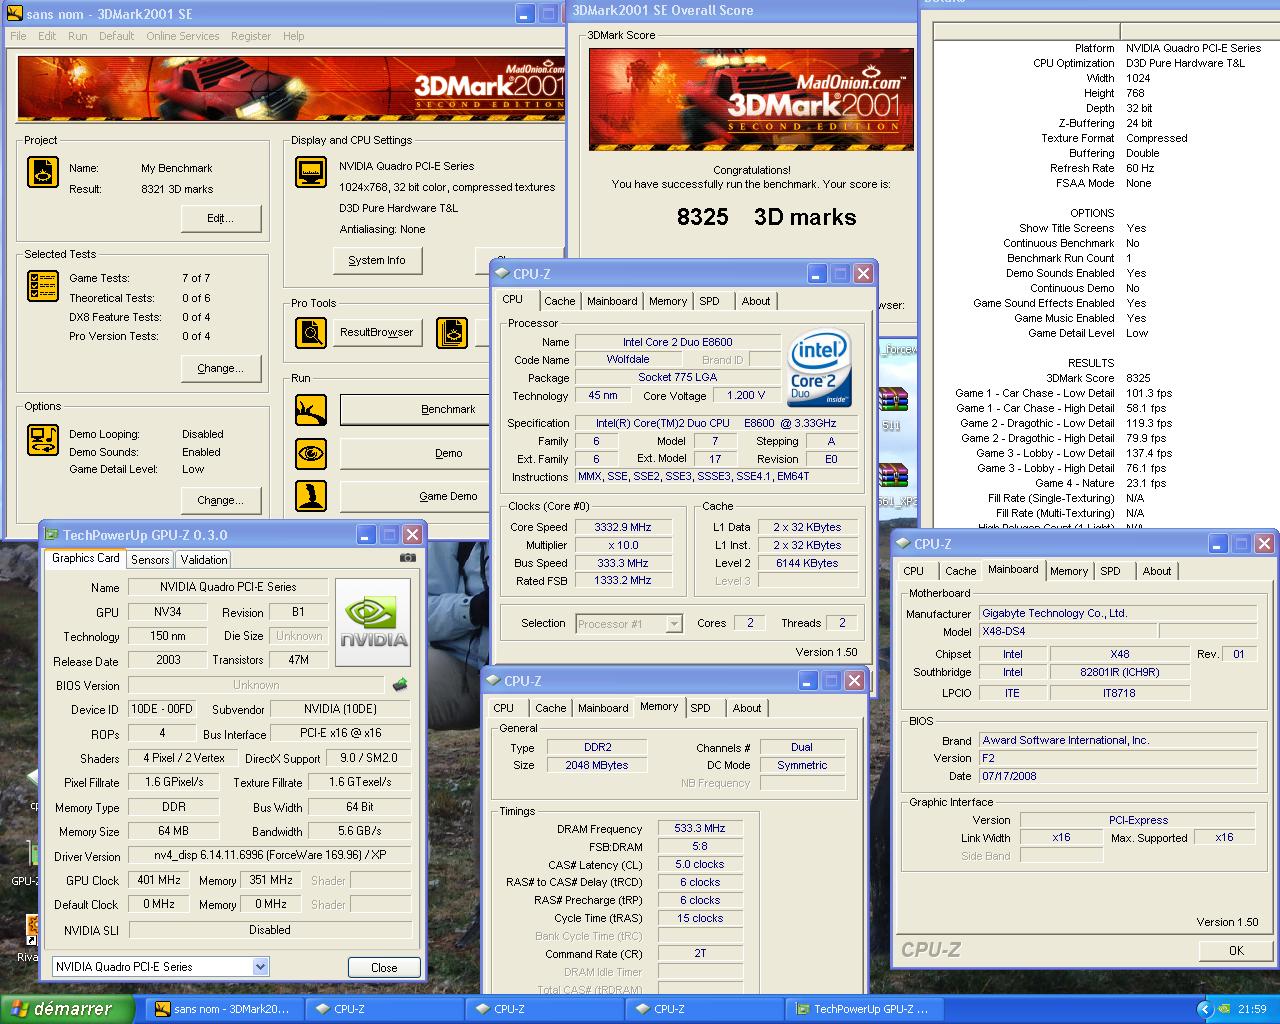Click the ResultBrowser button

[377, 332]
